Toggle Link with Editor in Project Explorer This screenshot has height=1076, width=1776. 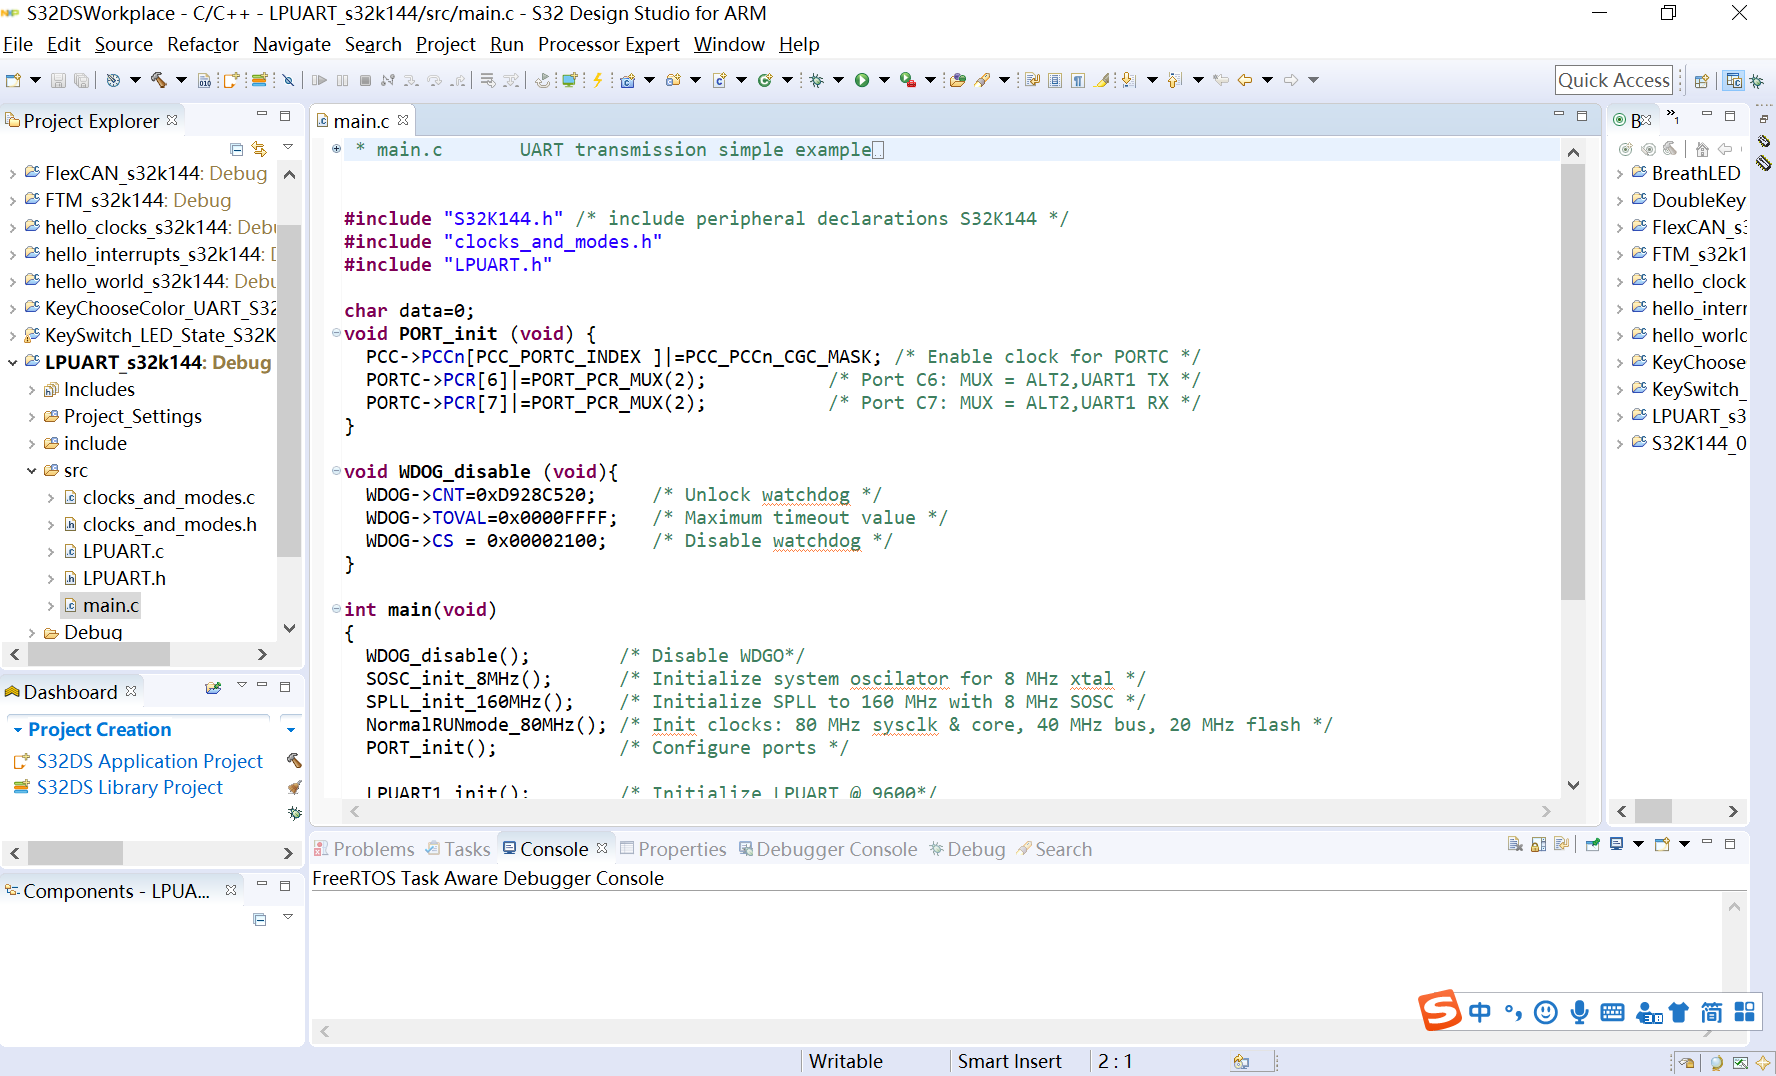tap(260, 149)
